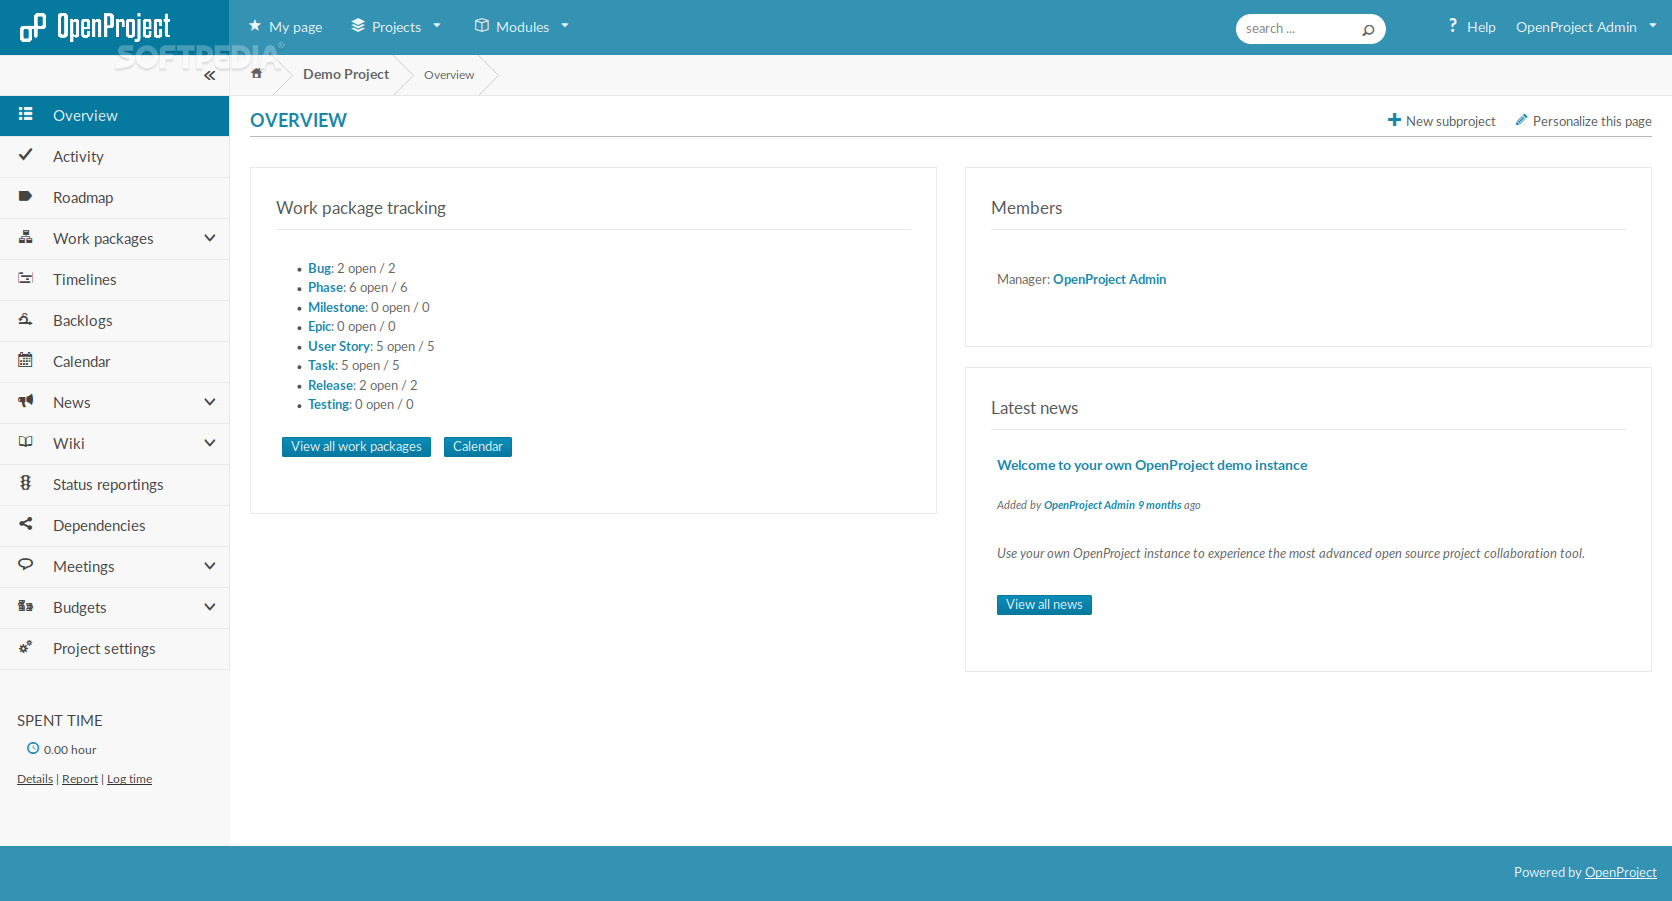This screenshot has width=1672, height=901.
Task: Open the Milestone work package type link
Action: 337,307
